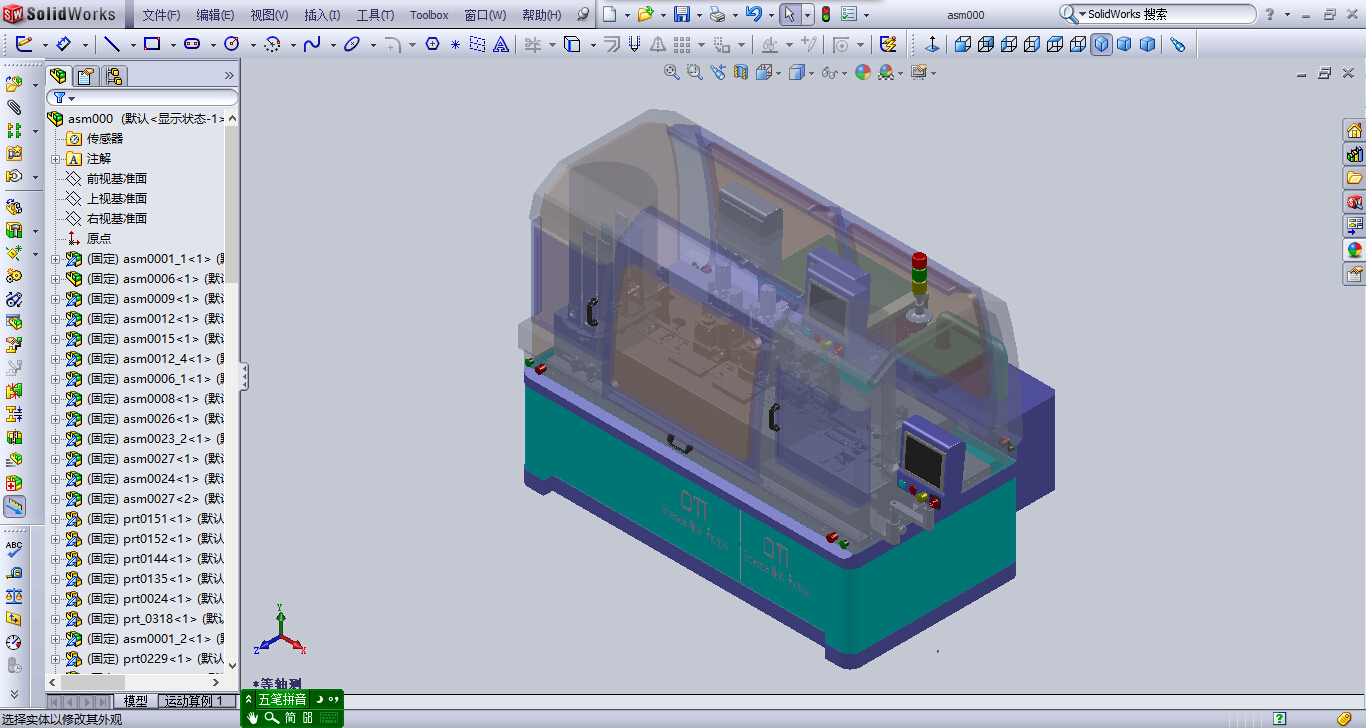Image resolution: width=1366 pixels, height=728 pixels.
Task: Click Zoom to Fit magnifier in view toolbar
Action: point(672,72)
